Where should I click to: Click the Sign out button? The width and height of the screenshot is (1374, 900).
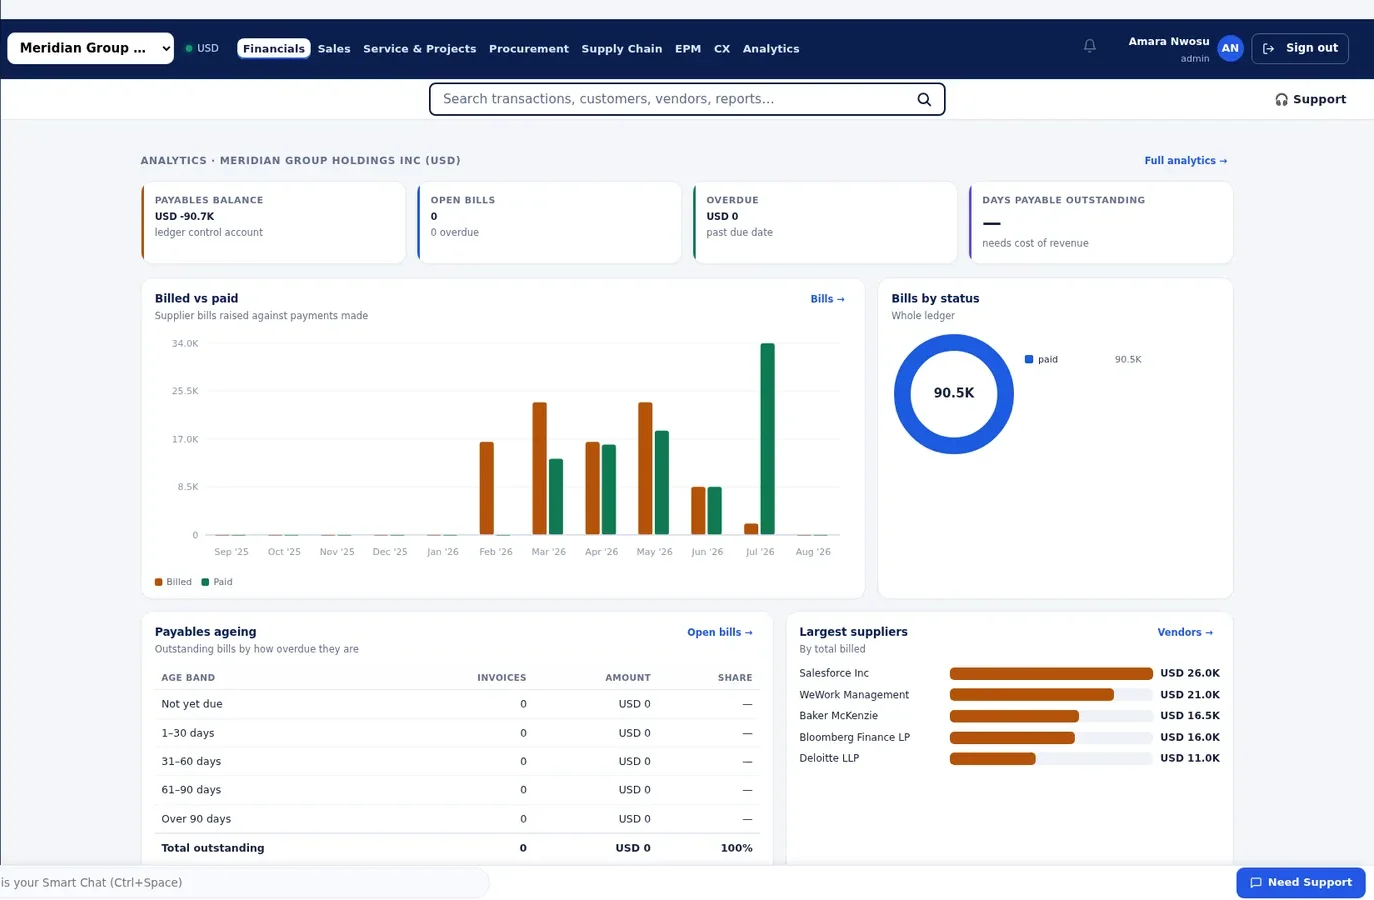click(x=1300, y=48)
